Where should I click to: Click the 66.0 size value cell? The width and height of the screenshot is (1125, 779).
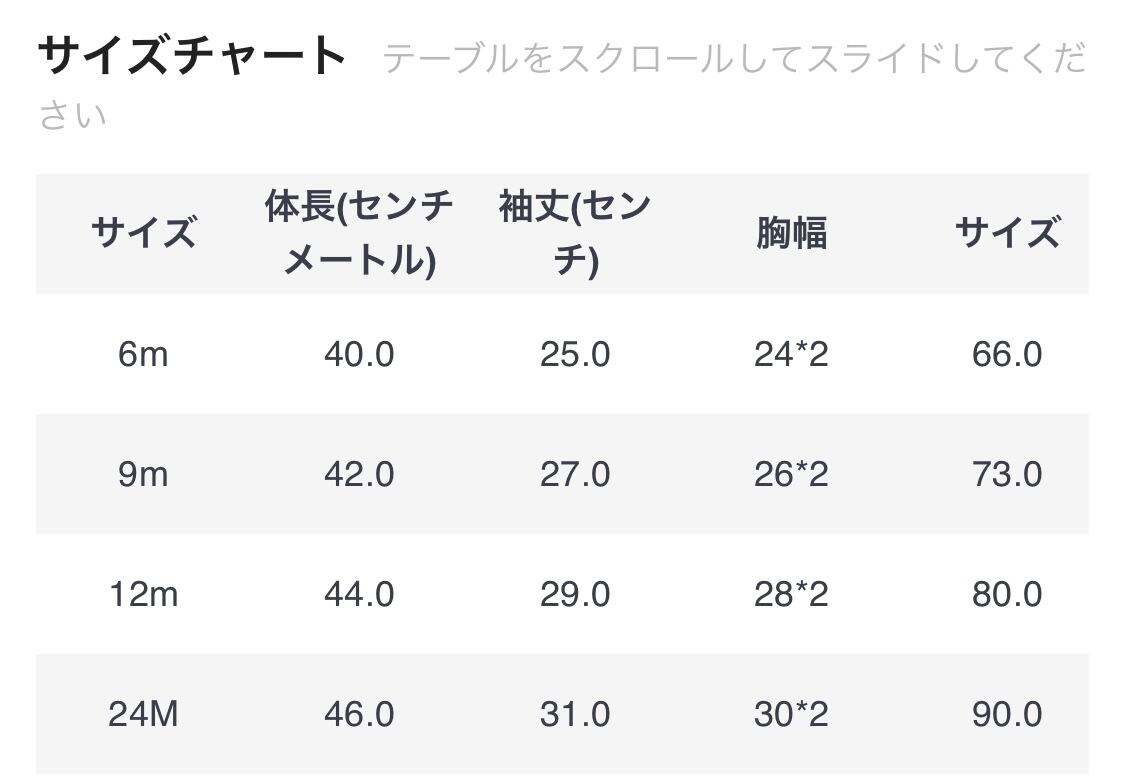[1007, 354]
